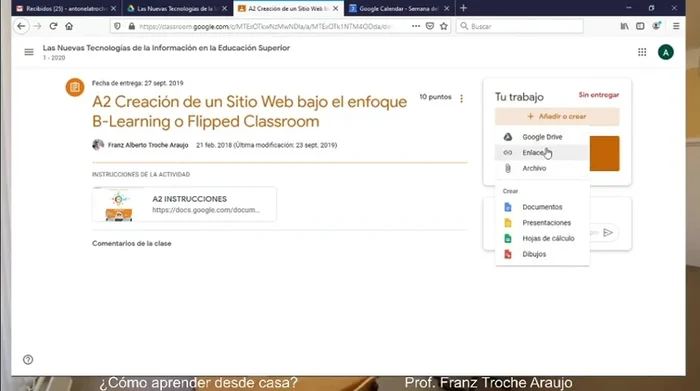Open the A2 INSTRUCCIONES attachment
The height and width of the screenshot is (391, 700).
coord(184,204)
